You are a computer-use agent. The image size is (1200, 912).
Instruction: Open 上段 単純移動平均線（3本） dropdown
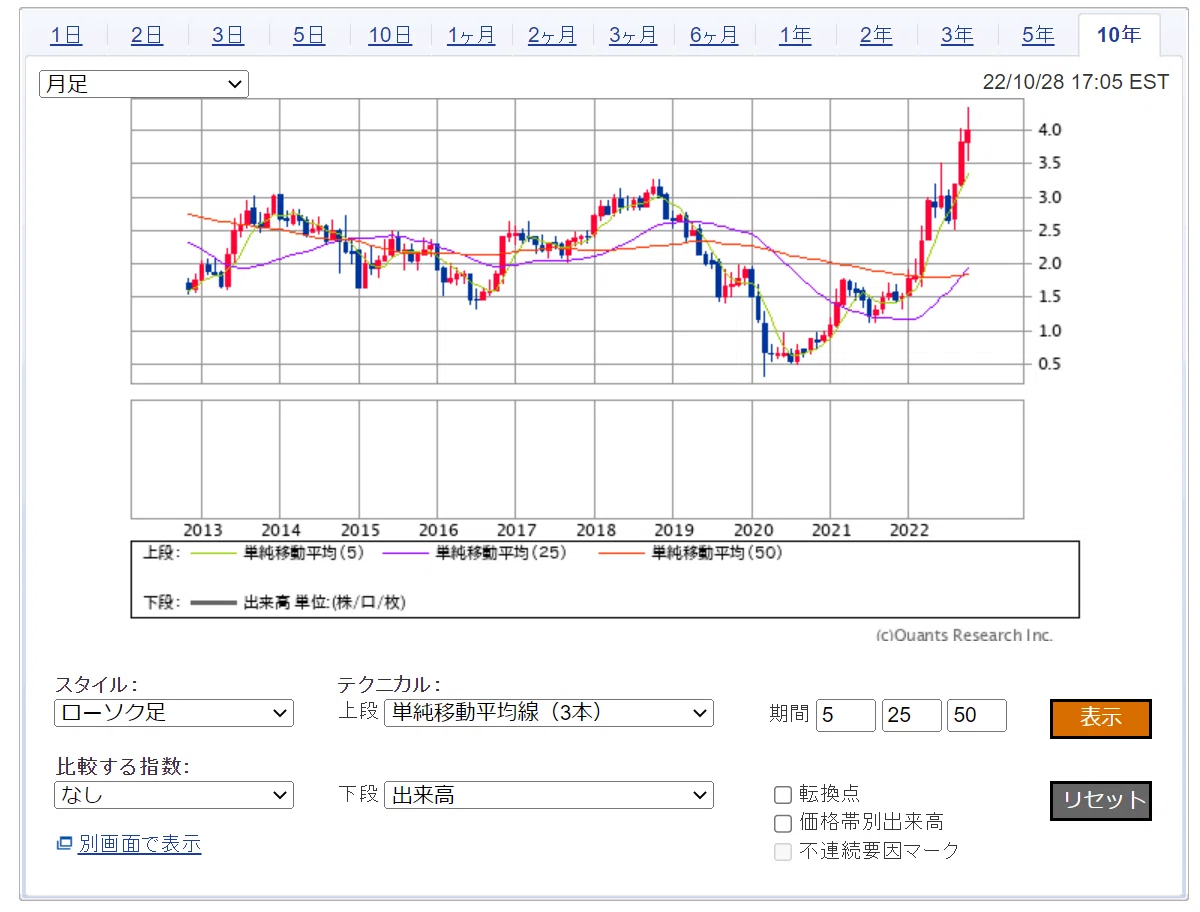click(x=549, y=713)
